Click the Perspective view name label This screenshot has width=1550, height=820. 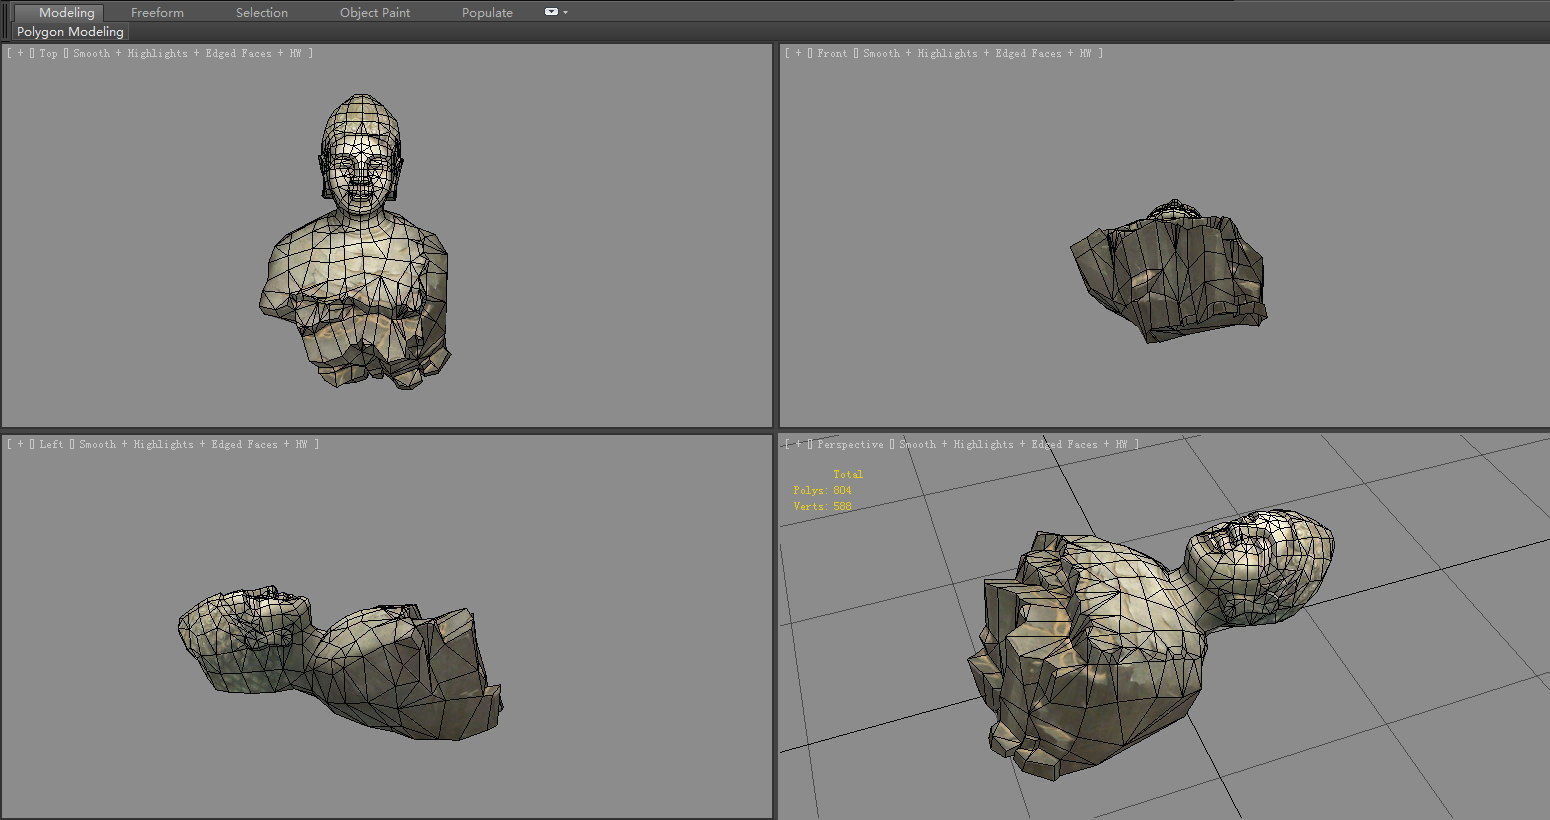[x=850, y=444]
